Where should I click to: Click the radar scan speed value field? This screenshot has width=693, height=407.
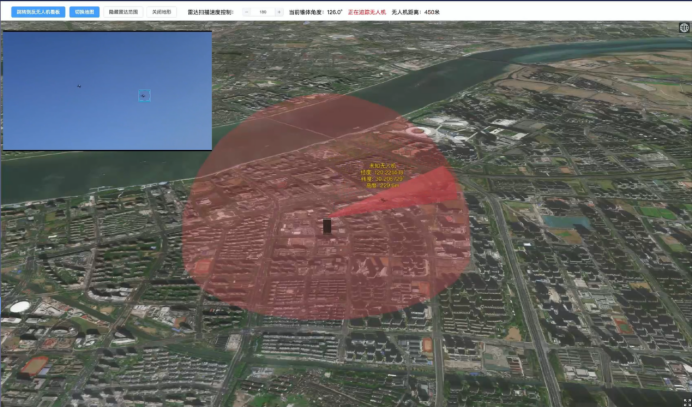tap(263, 12)
